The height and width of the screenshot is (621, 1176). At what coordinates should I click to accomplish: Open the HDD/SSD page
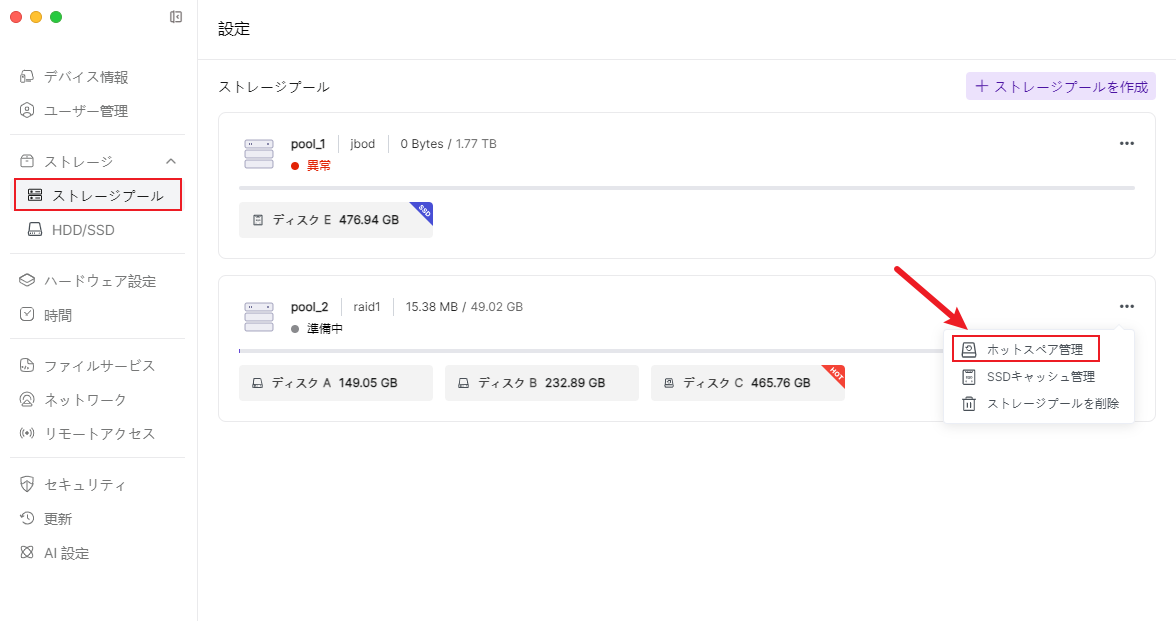point(83,230)
